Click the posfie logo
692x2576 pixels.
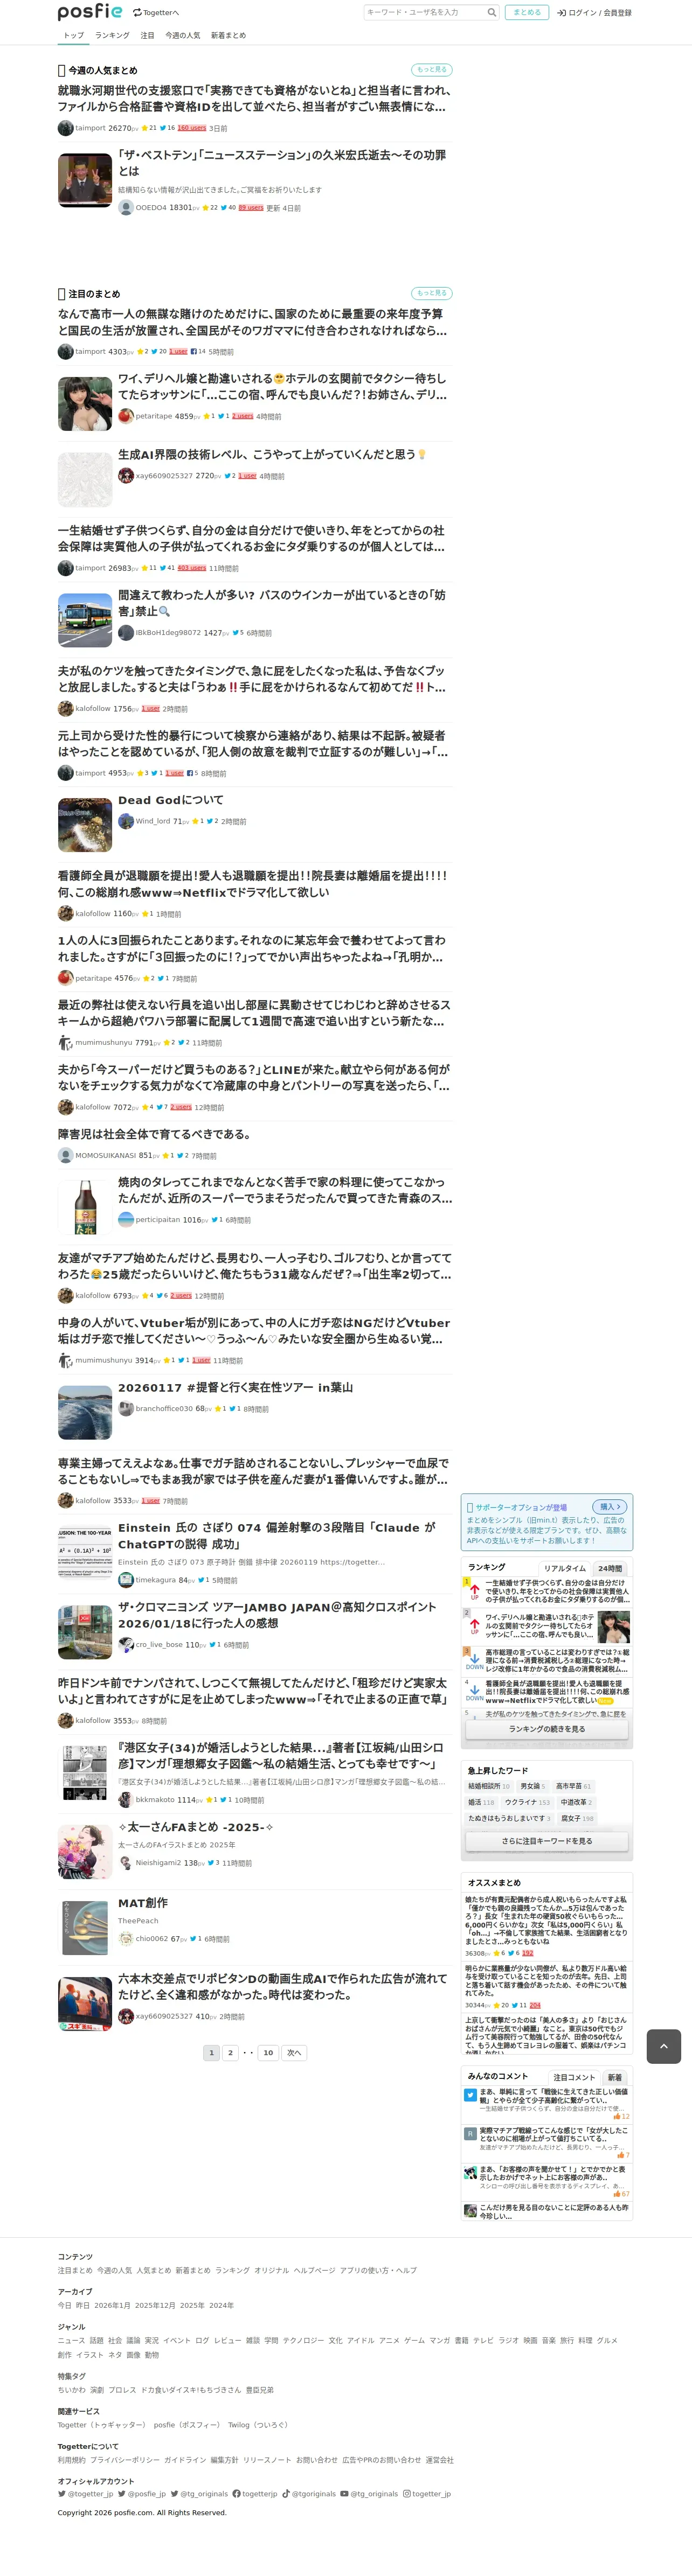90,12
